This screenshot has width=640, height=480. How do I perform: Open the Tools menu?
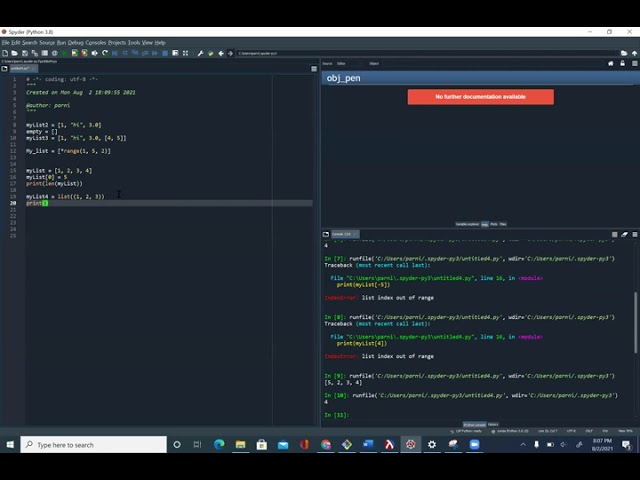(134, 42)
